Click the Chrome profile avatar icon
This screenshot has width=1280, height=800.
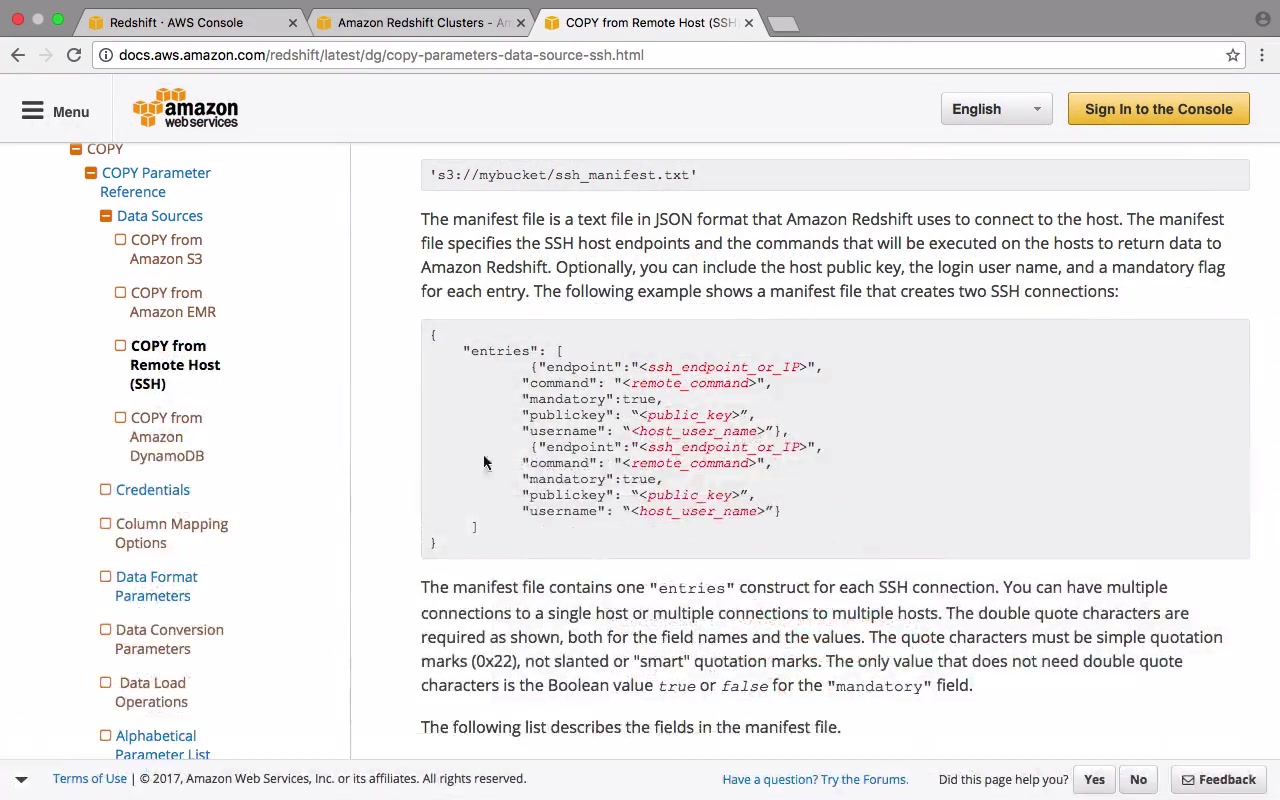coord(1262,19)
